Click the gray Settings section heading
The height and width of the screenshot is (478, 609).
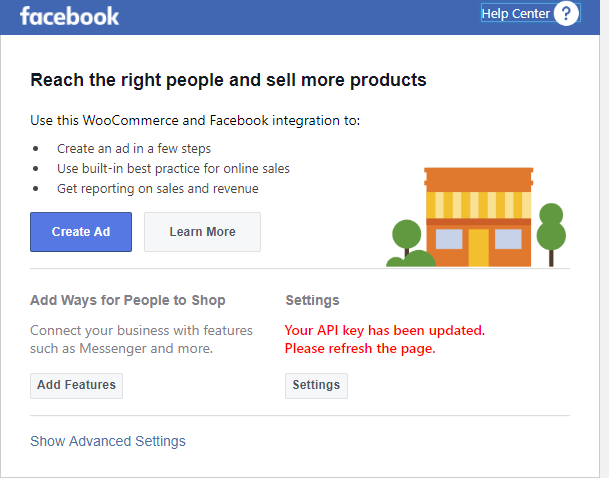pos(313,300)
